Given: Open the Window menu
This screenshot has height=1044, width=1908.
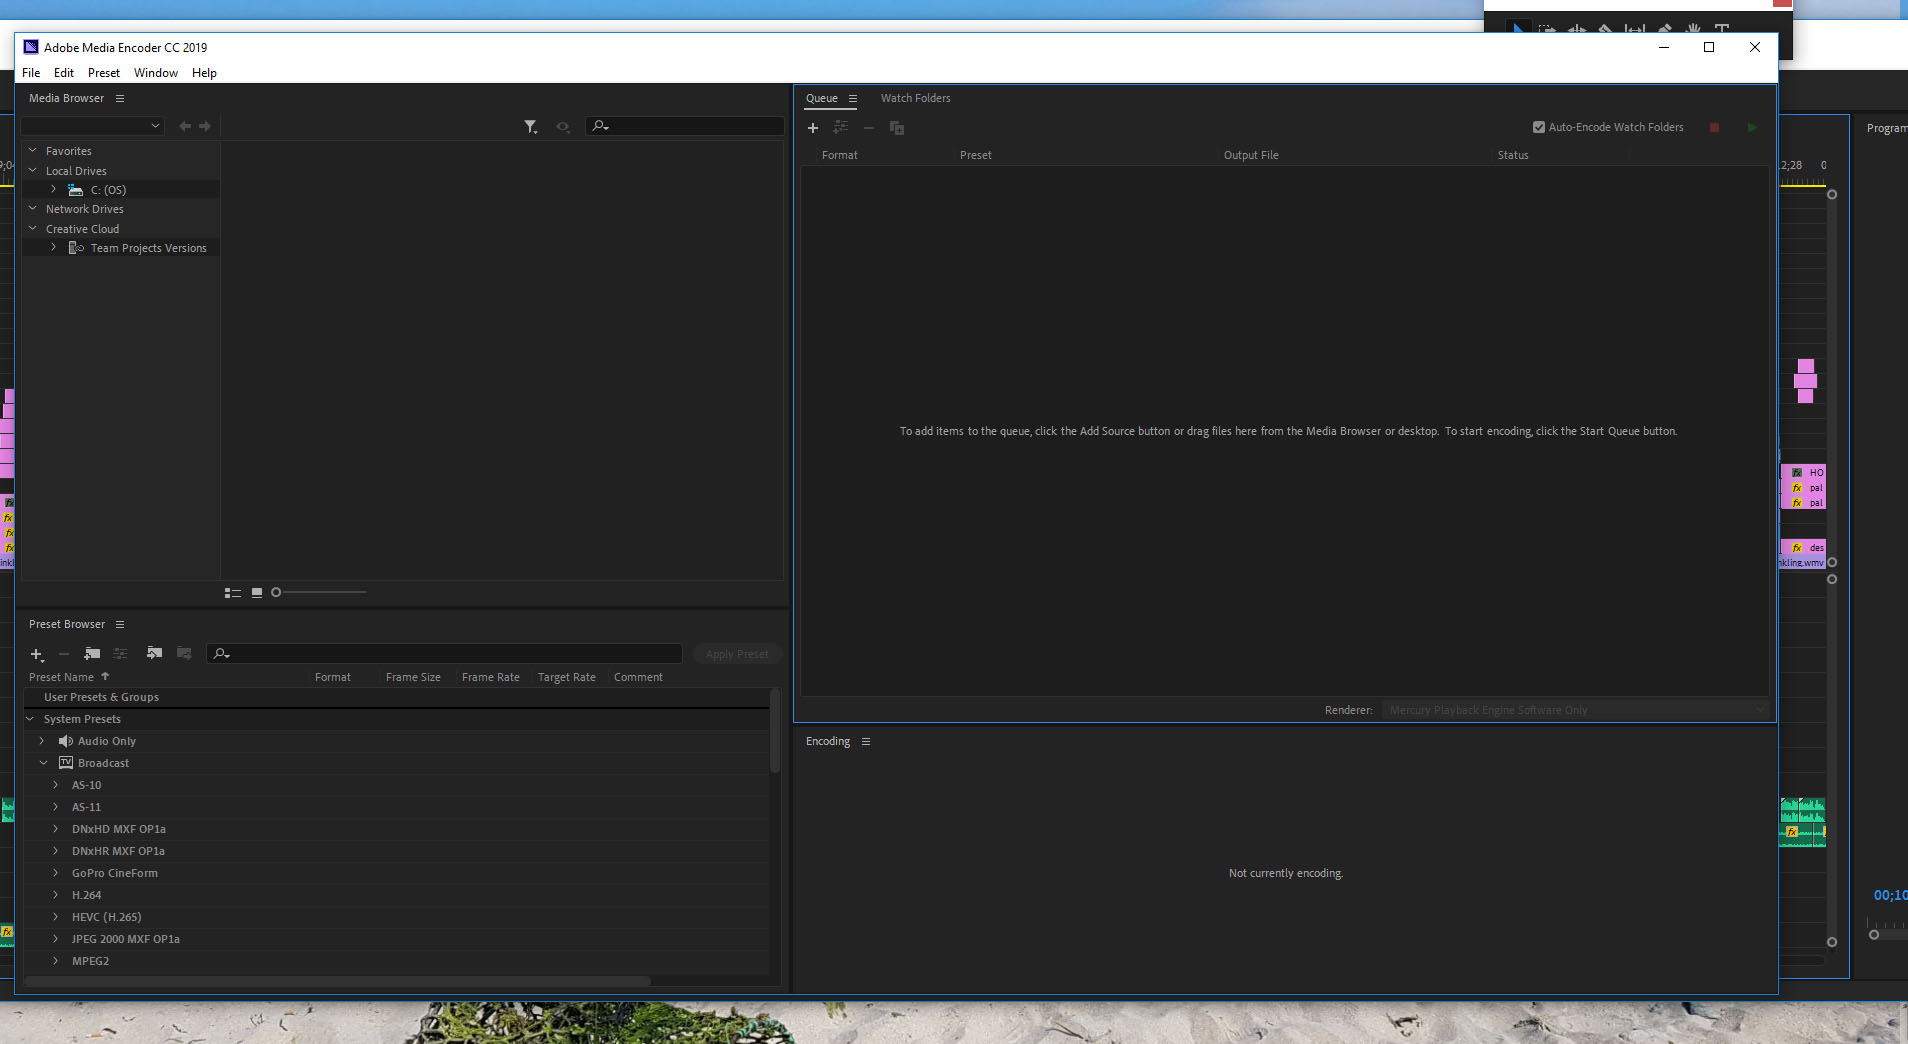Looking at the screenshot, I should pyautogui.click(x=156, y=73).
